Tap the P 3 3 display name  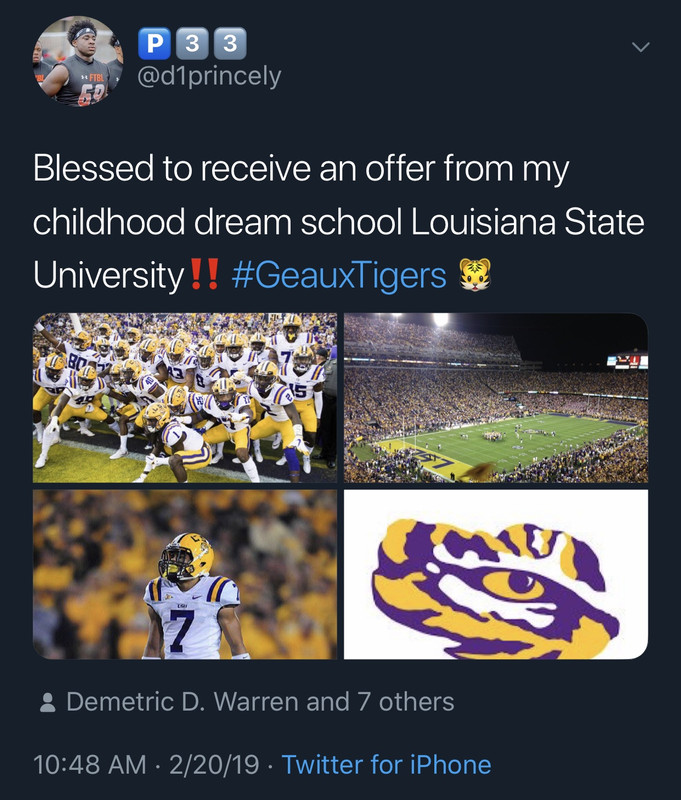pos(192,43)
